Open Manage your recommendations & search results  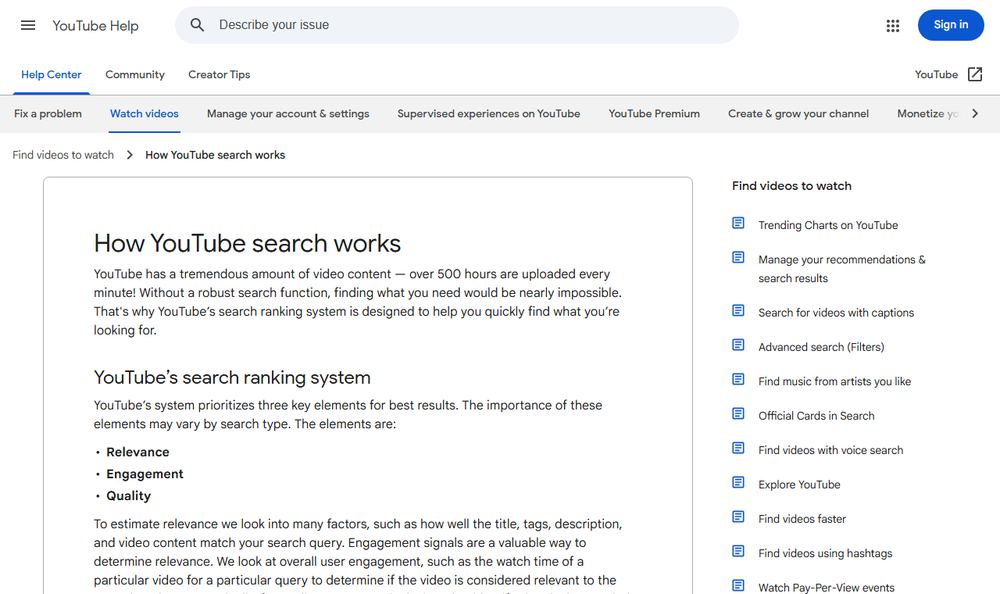coord(842,269)
